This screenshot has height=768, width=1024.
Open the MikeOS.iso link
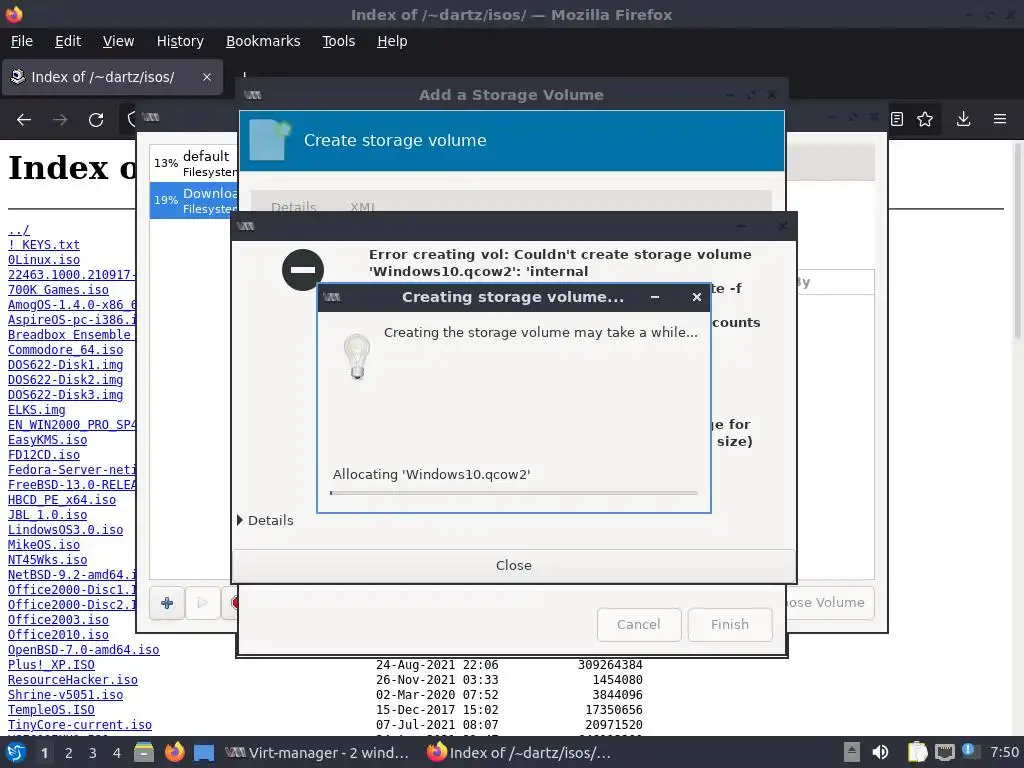[44, 545]
